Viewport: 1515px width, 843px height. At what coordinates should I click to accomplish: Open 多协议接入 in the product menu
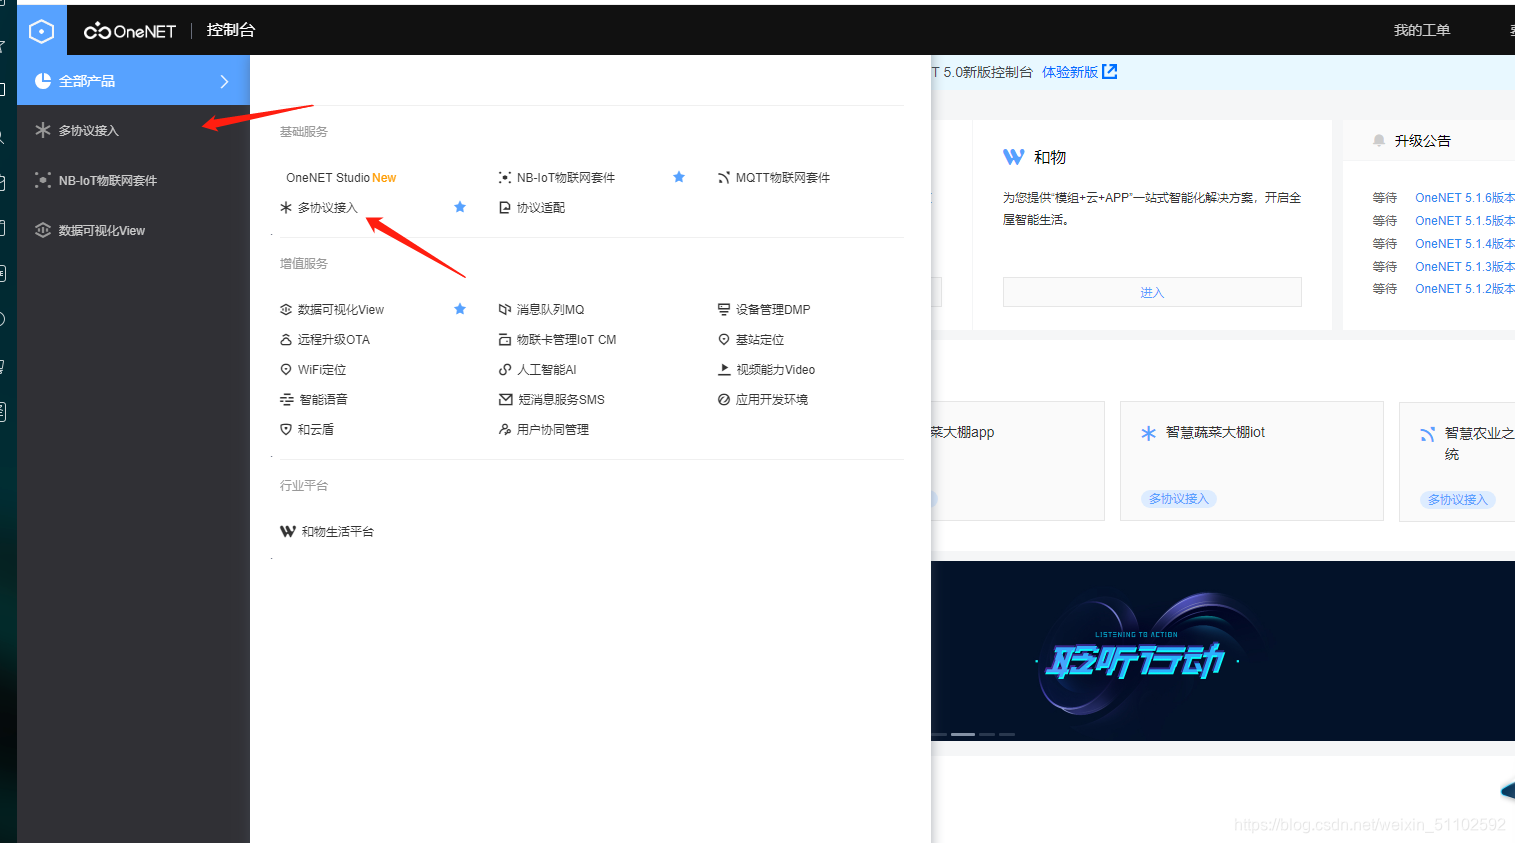tap(327, 208)
